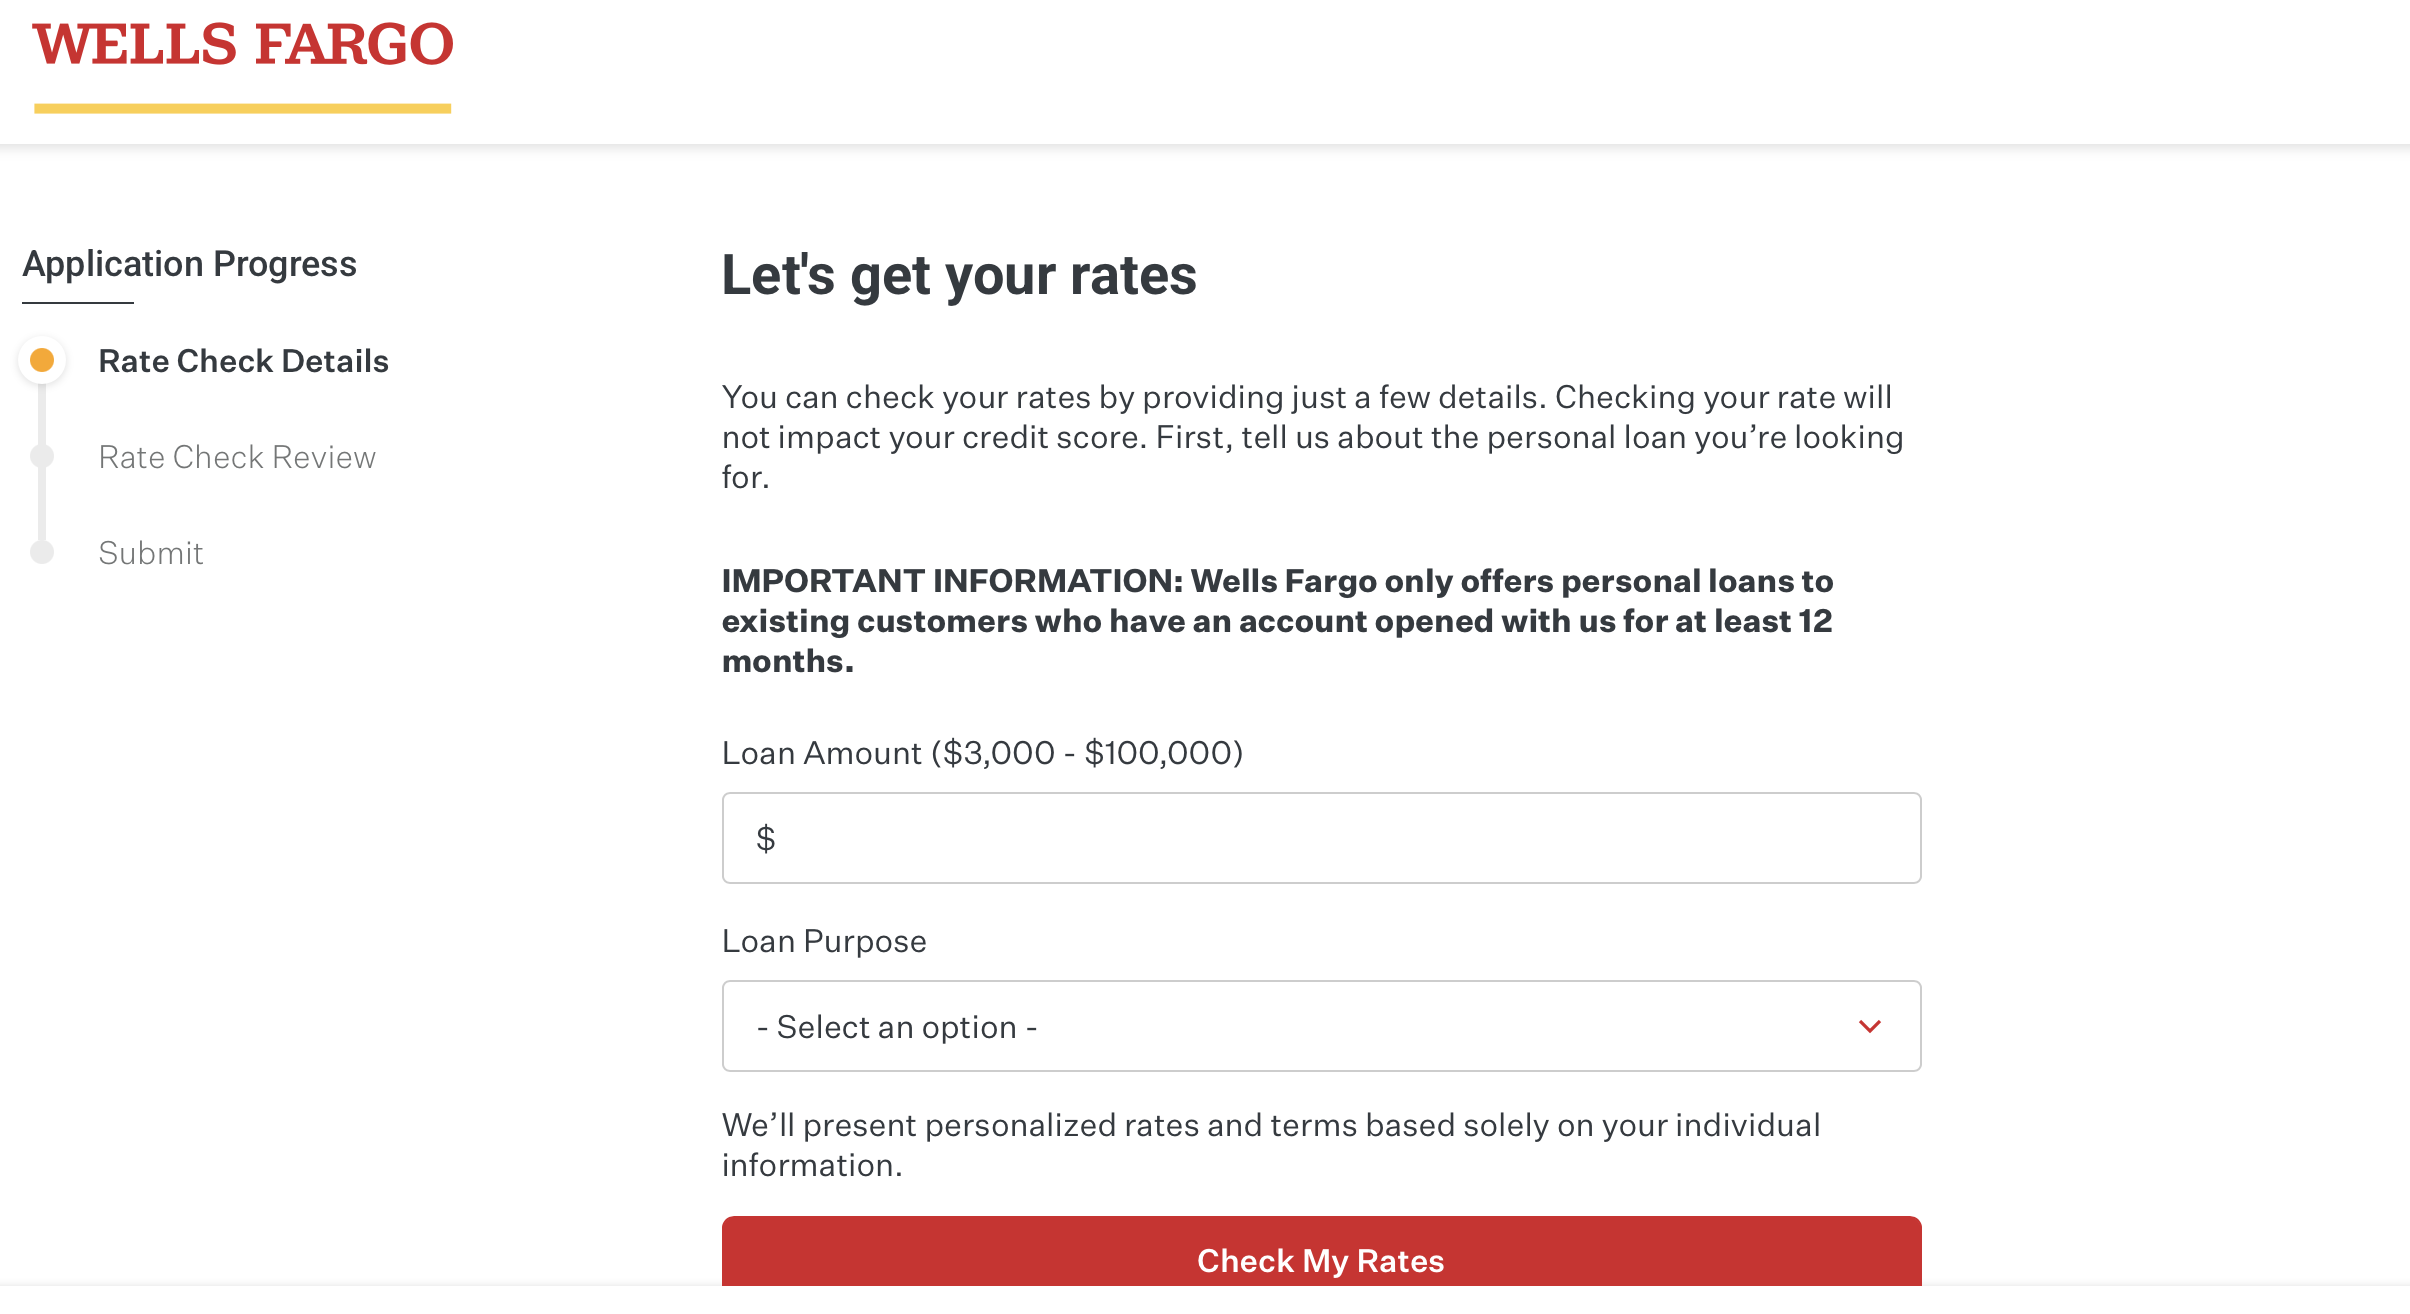Click the Submit step label
Image resolution: width=2410 pixels, height=1314 pixels.
[x=150, y=551]
